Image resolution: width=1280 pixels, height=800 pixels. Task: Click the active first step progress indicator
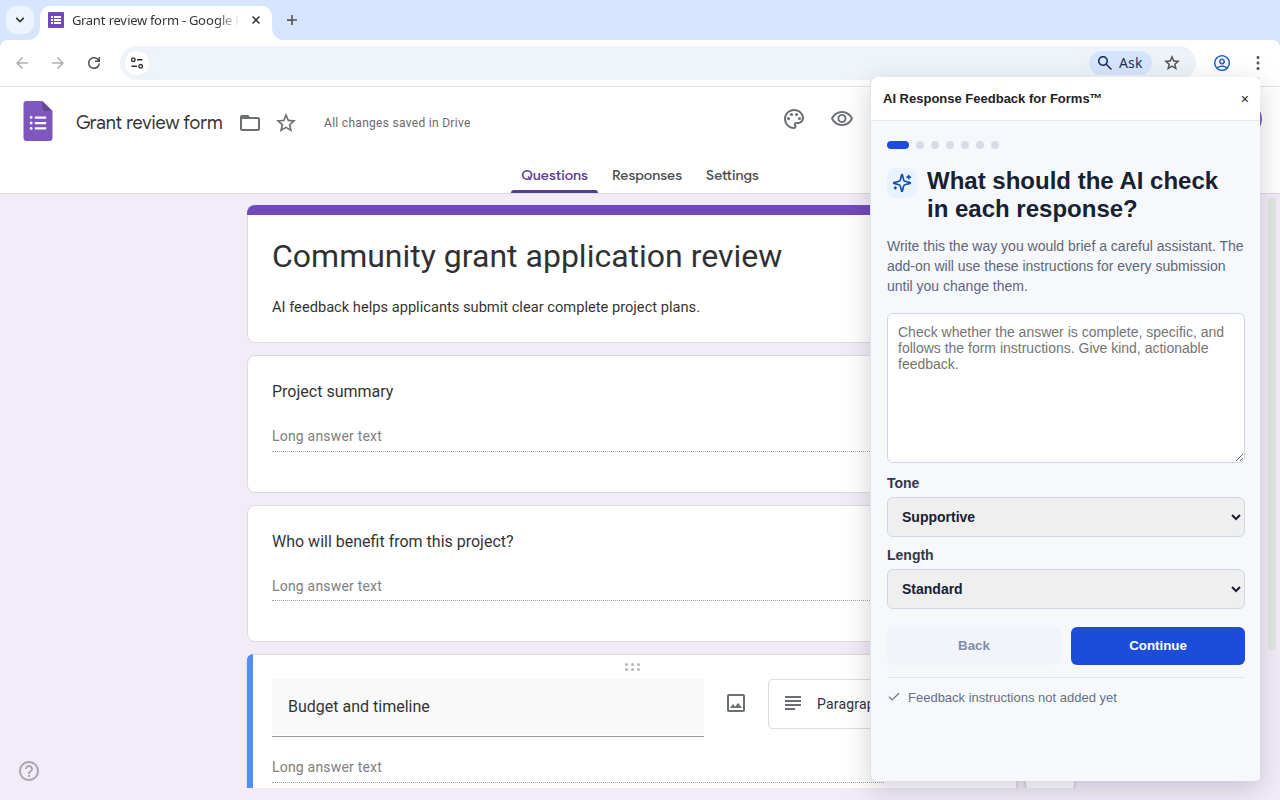pyautogui.click(x=898, y=145)
